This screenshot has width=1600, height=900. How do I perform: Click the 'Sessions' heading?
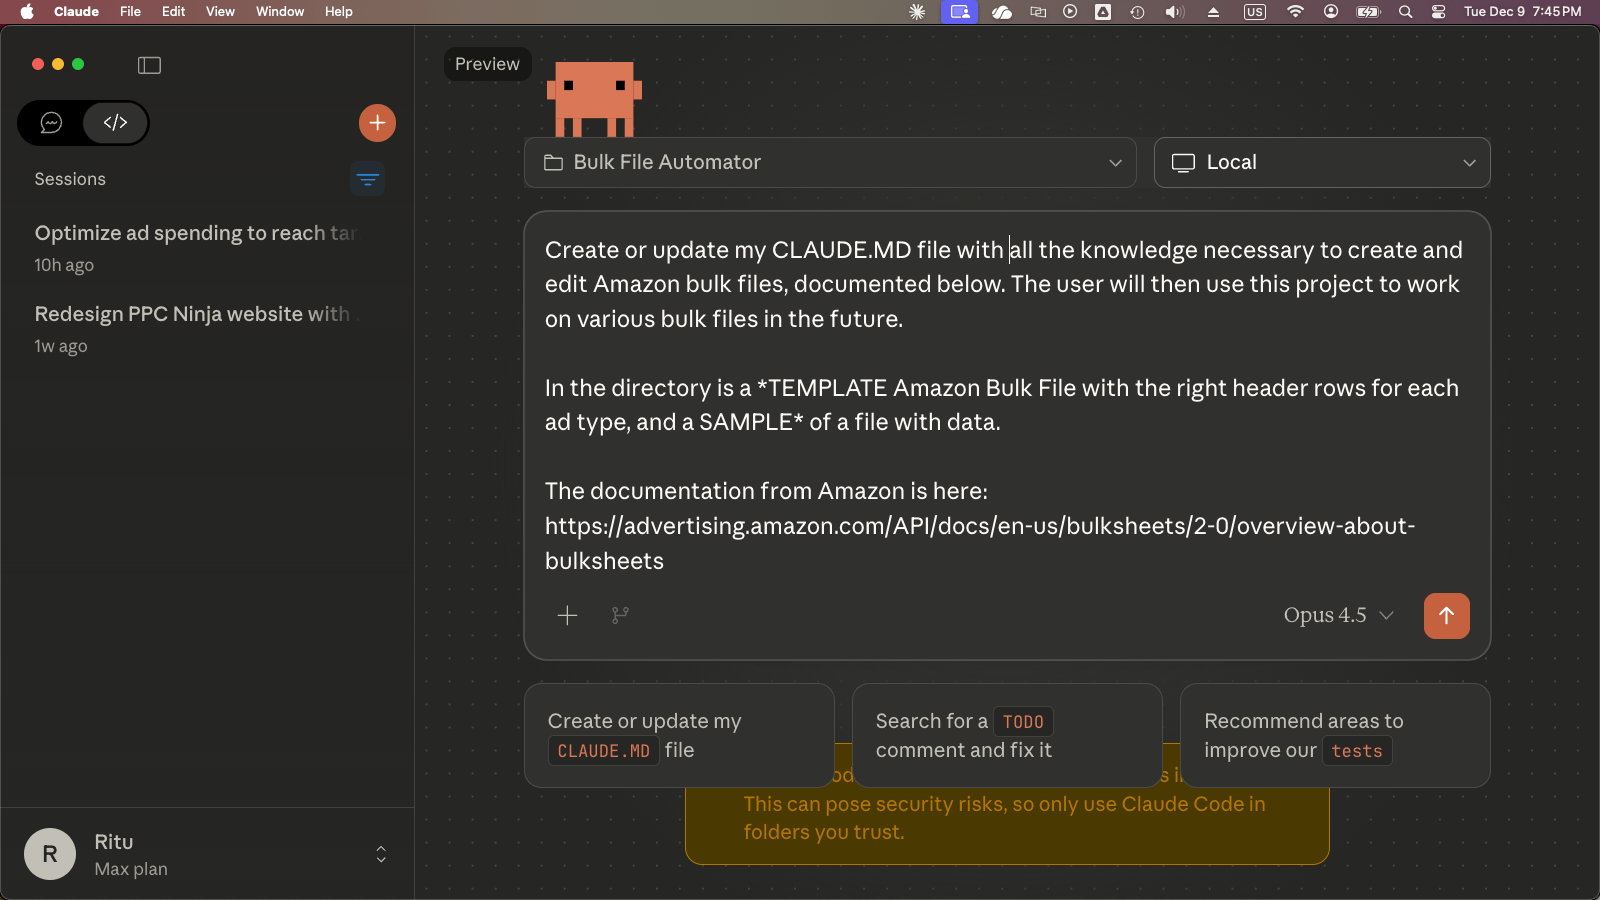[70, 179]
